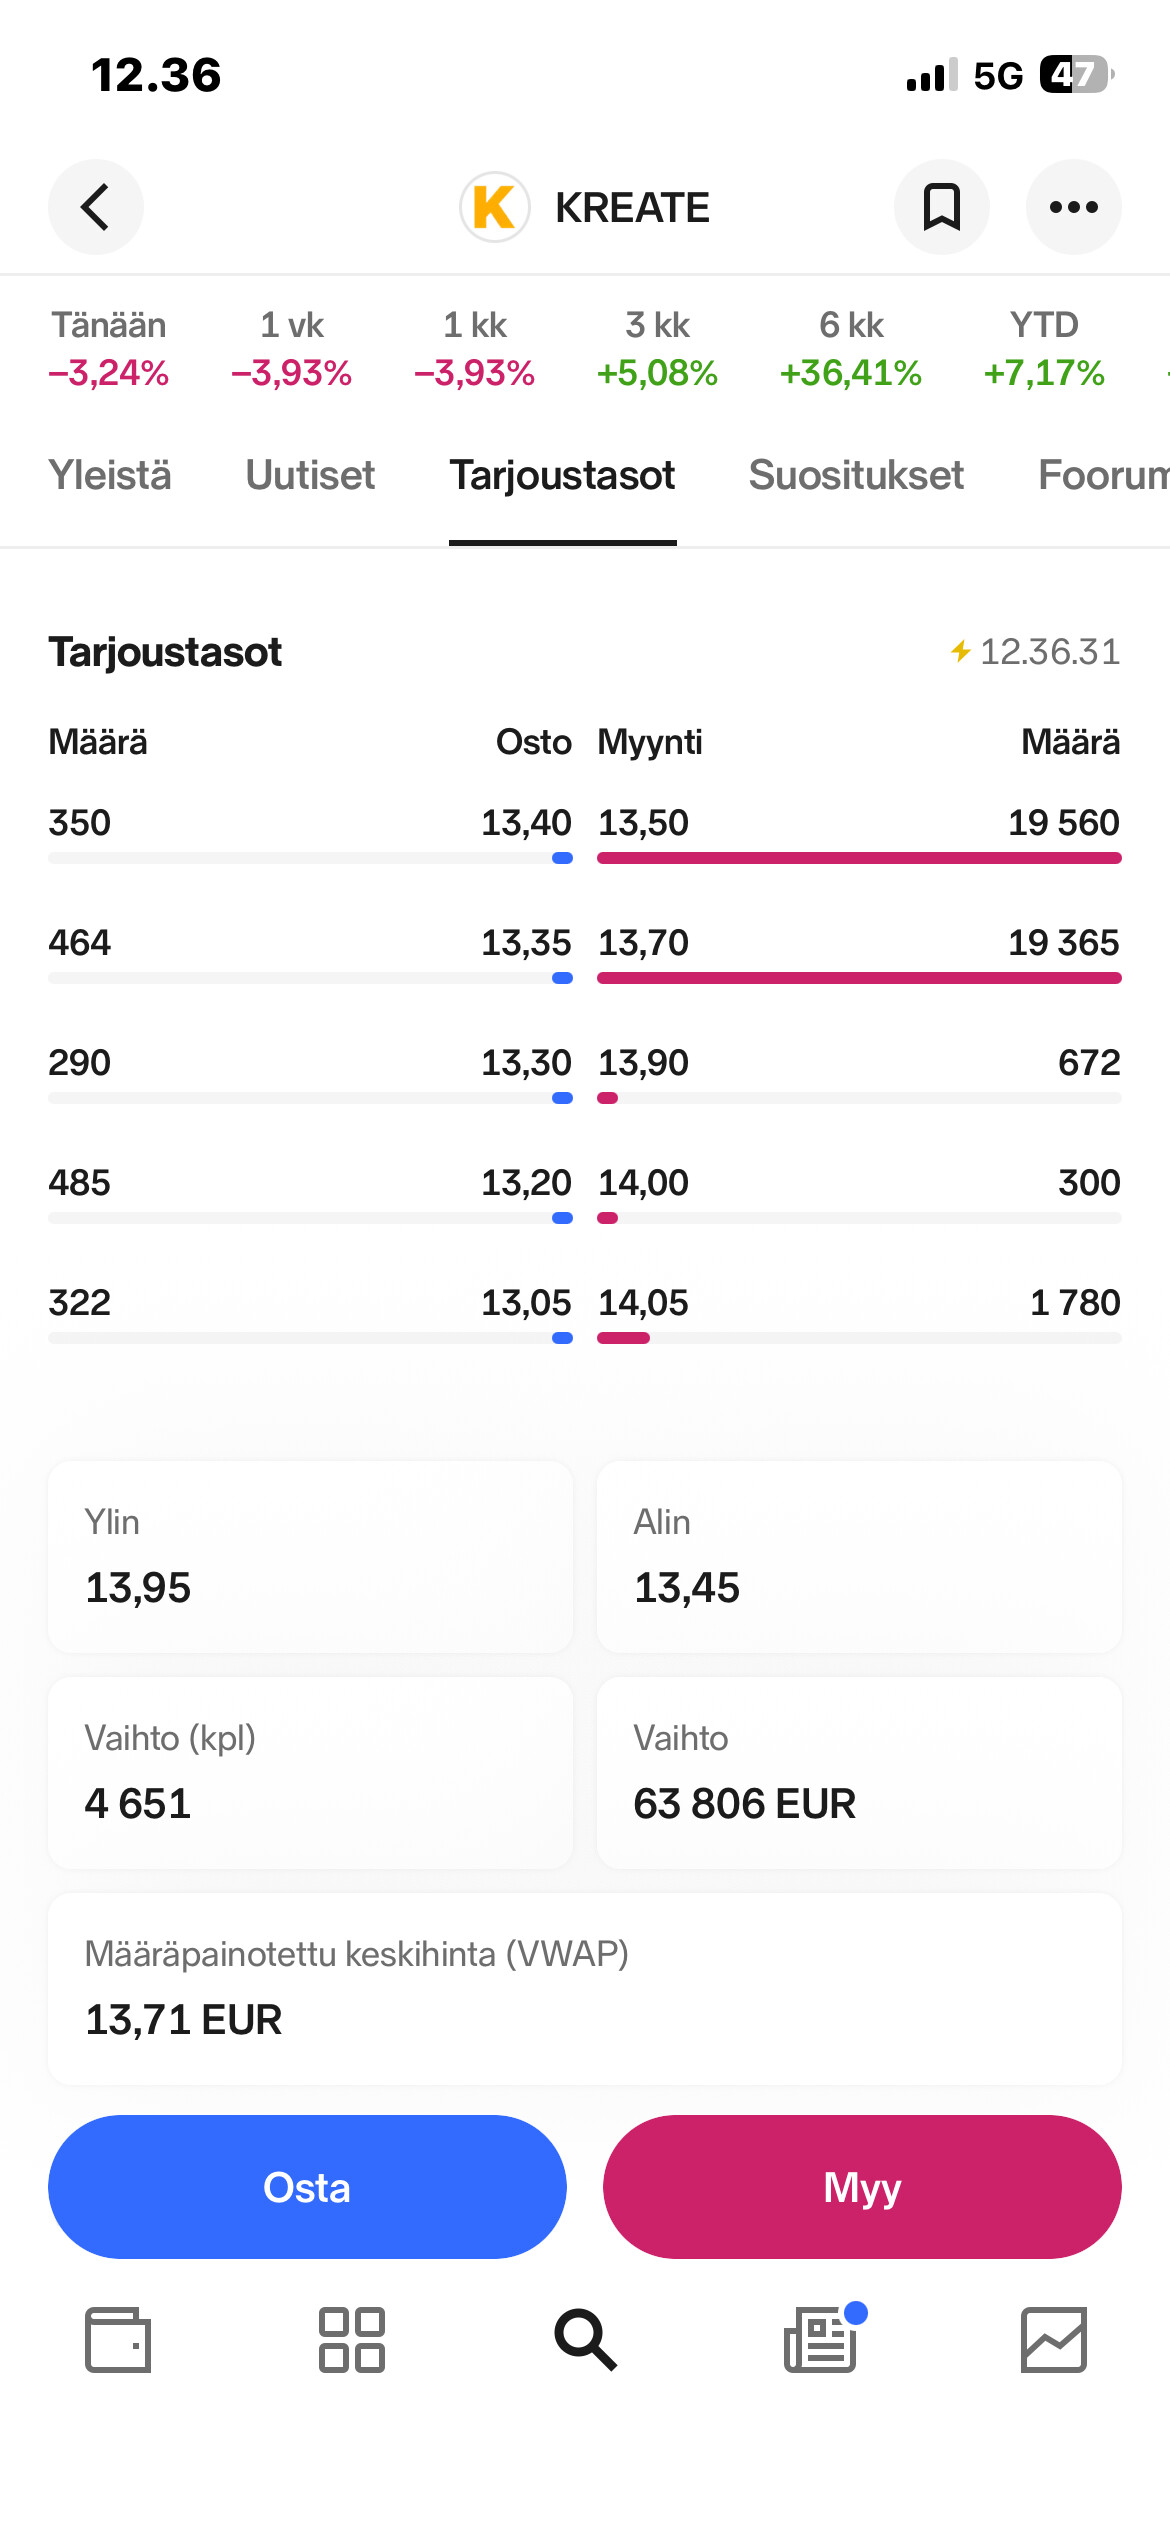Open the grid overview icon
The width and height of the screenshot is (1170, 2532).
point(351,2339)
